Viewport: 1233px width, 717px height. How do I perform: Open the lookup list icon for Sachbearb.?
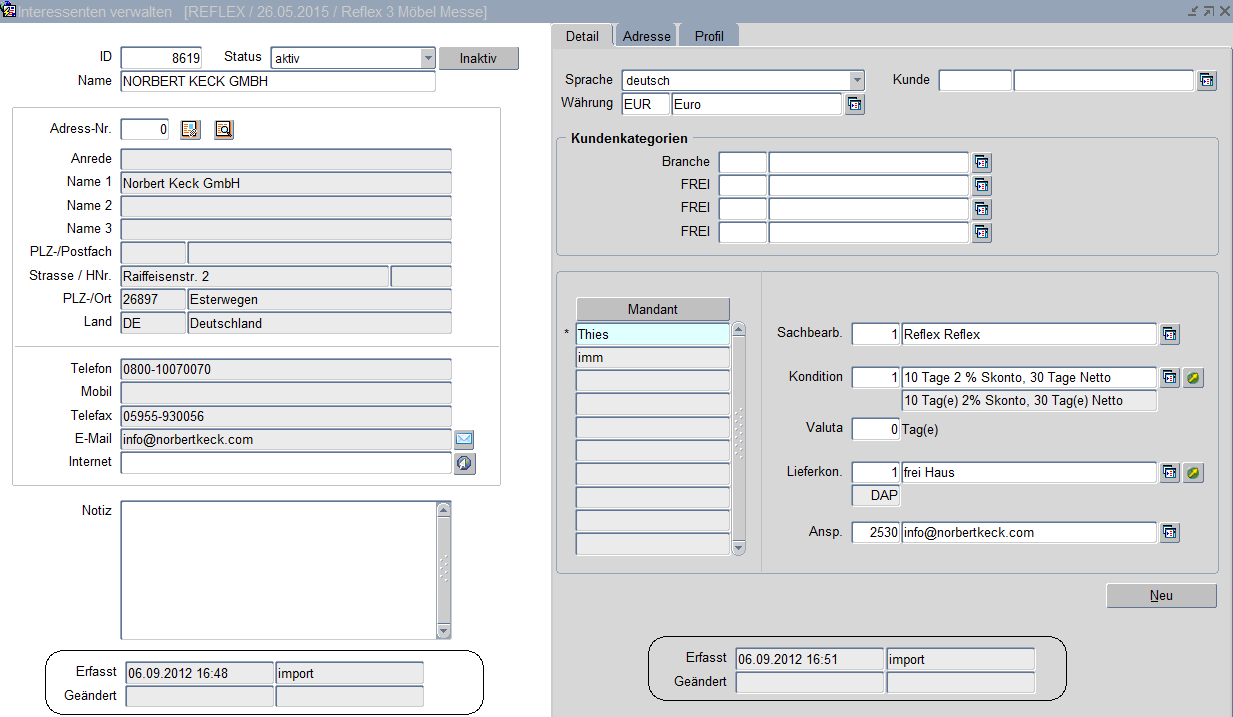1170,335
